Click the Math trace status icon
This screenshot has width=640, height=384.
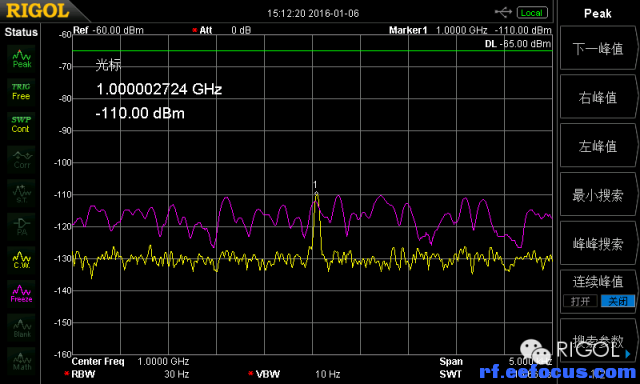[x=21, y=361]
